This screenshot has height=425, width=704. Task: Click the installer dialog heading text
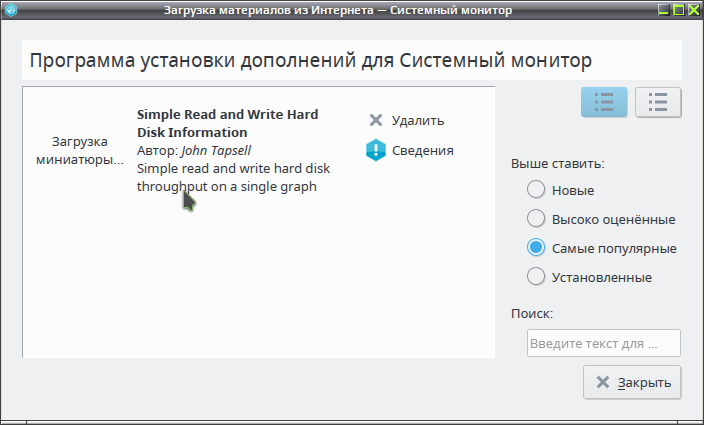pyautogui.click(x=311, y=60)
